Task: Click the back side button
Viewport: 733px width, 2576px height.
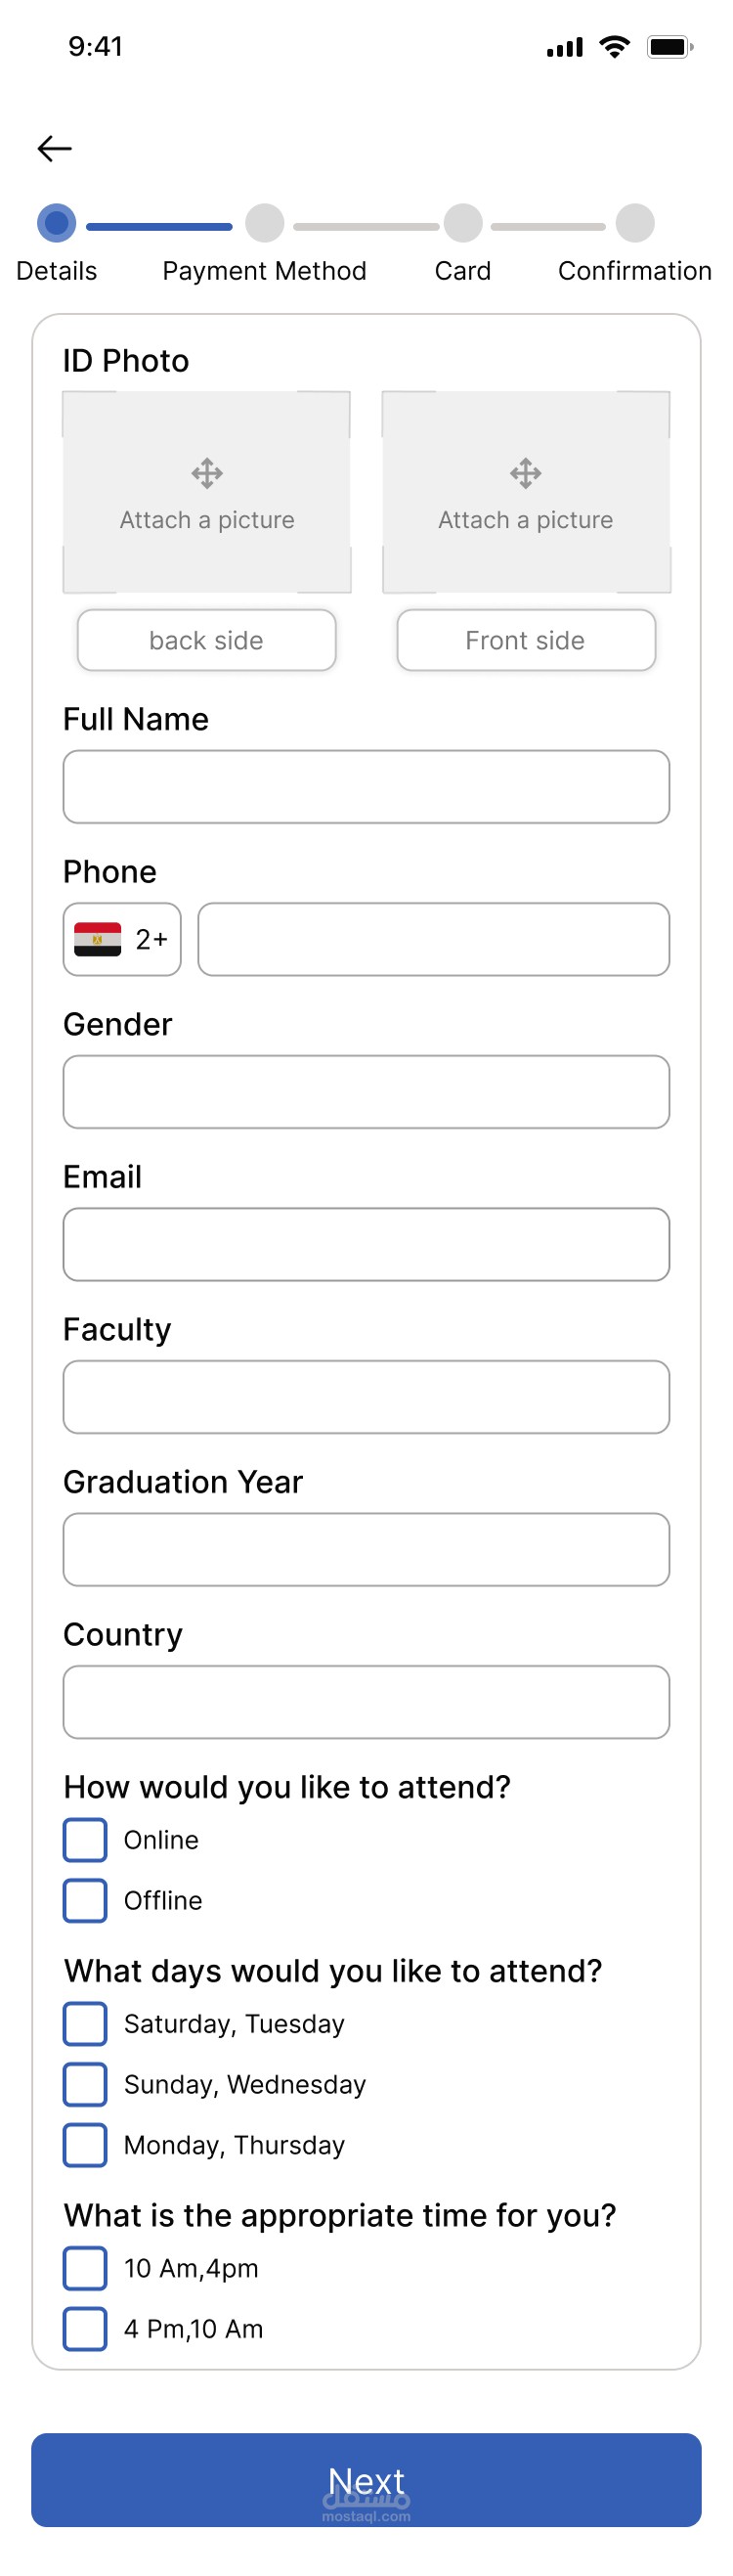Action: [207, 640]
